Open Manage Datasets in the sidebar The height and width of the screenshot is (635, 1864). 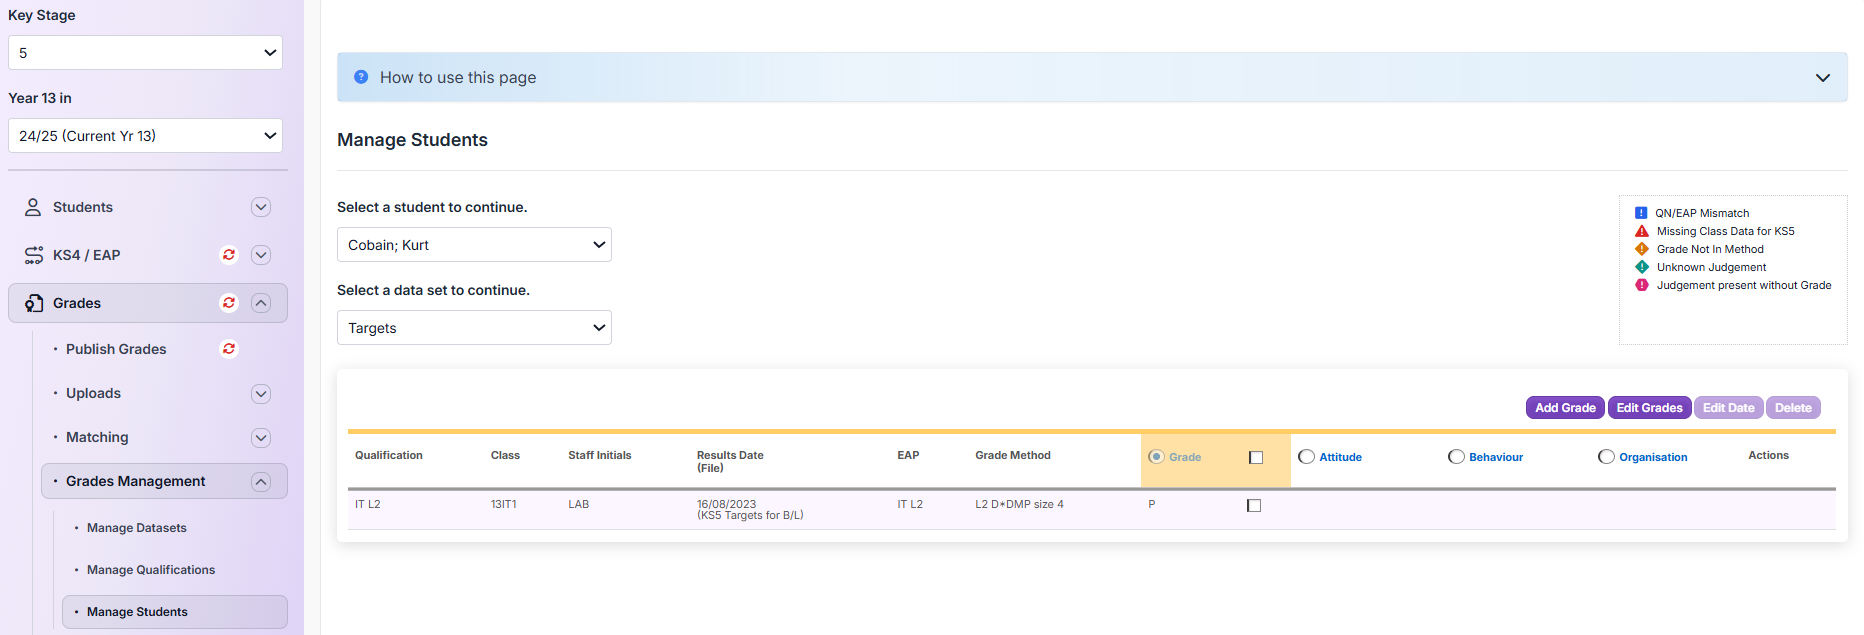137,528
